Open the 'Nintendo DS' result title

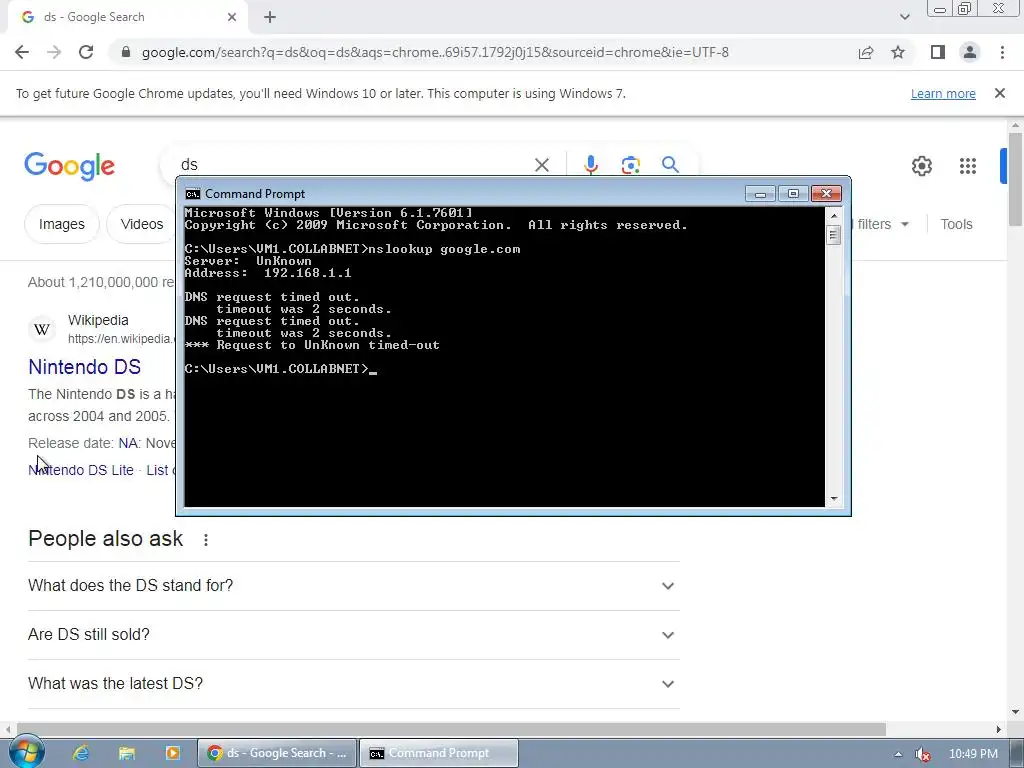pos(84,366)
